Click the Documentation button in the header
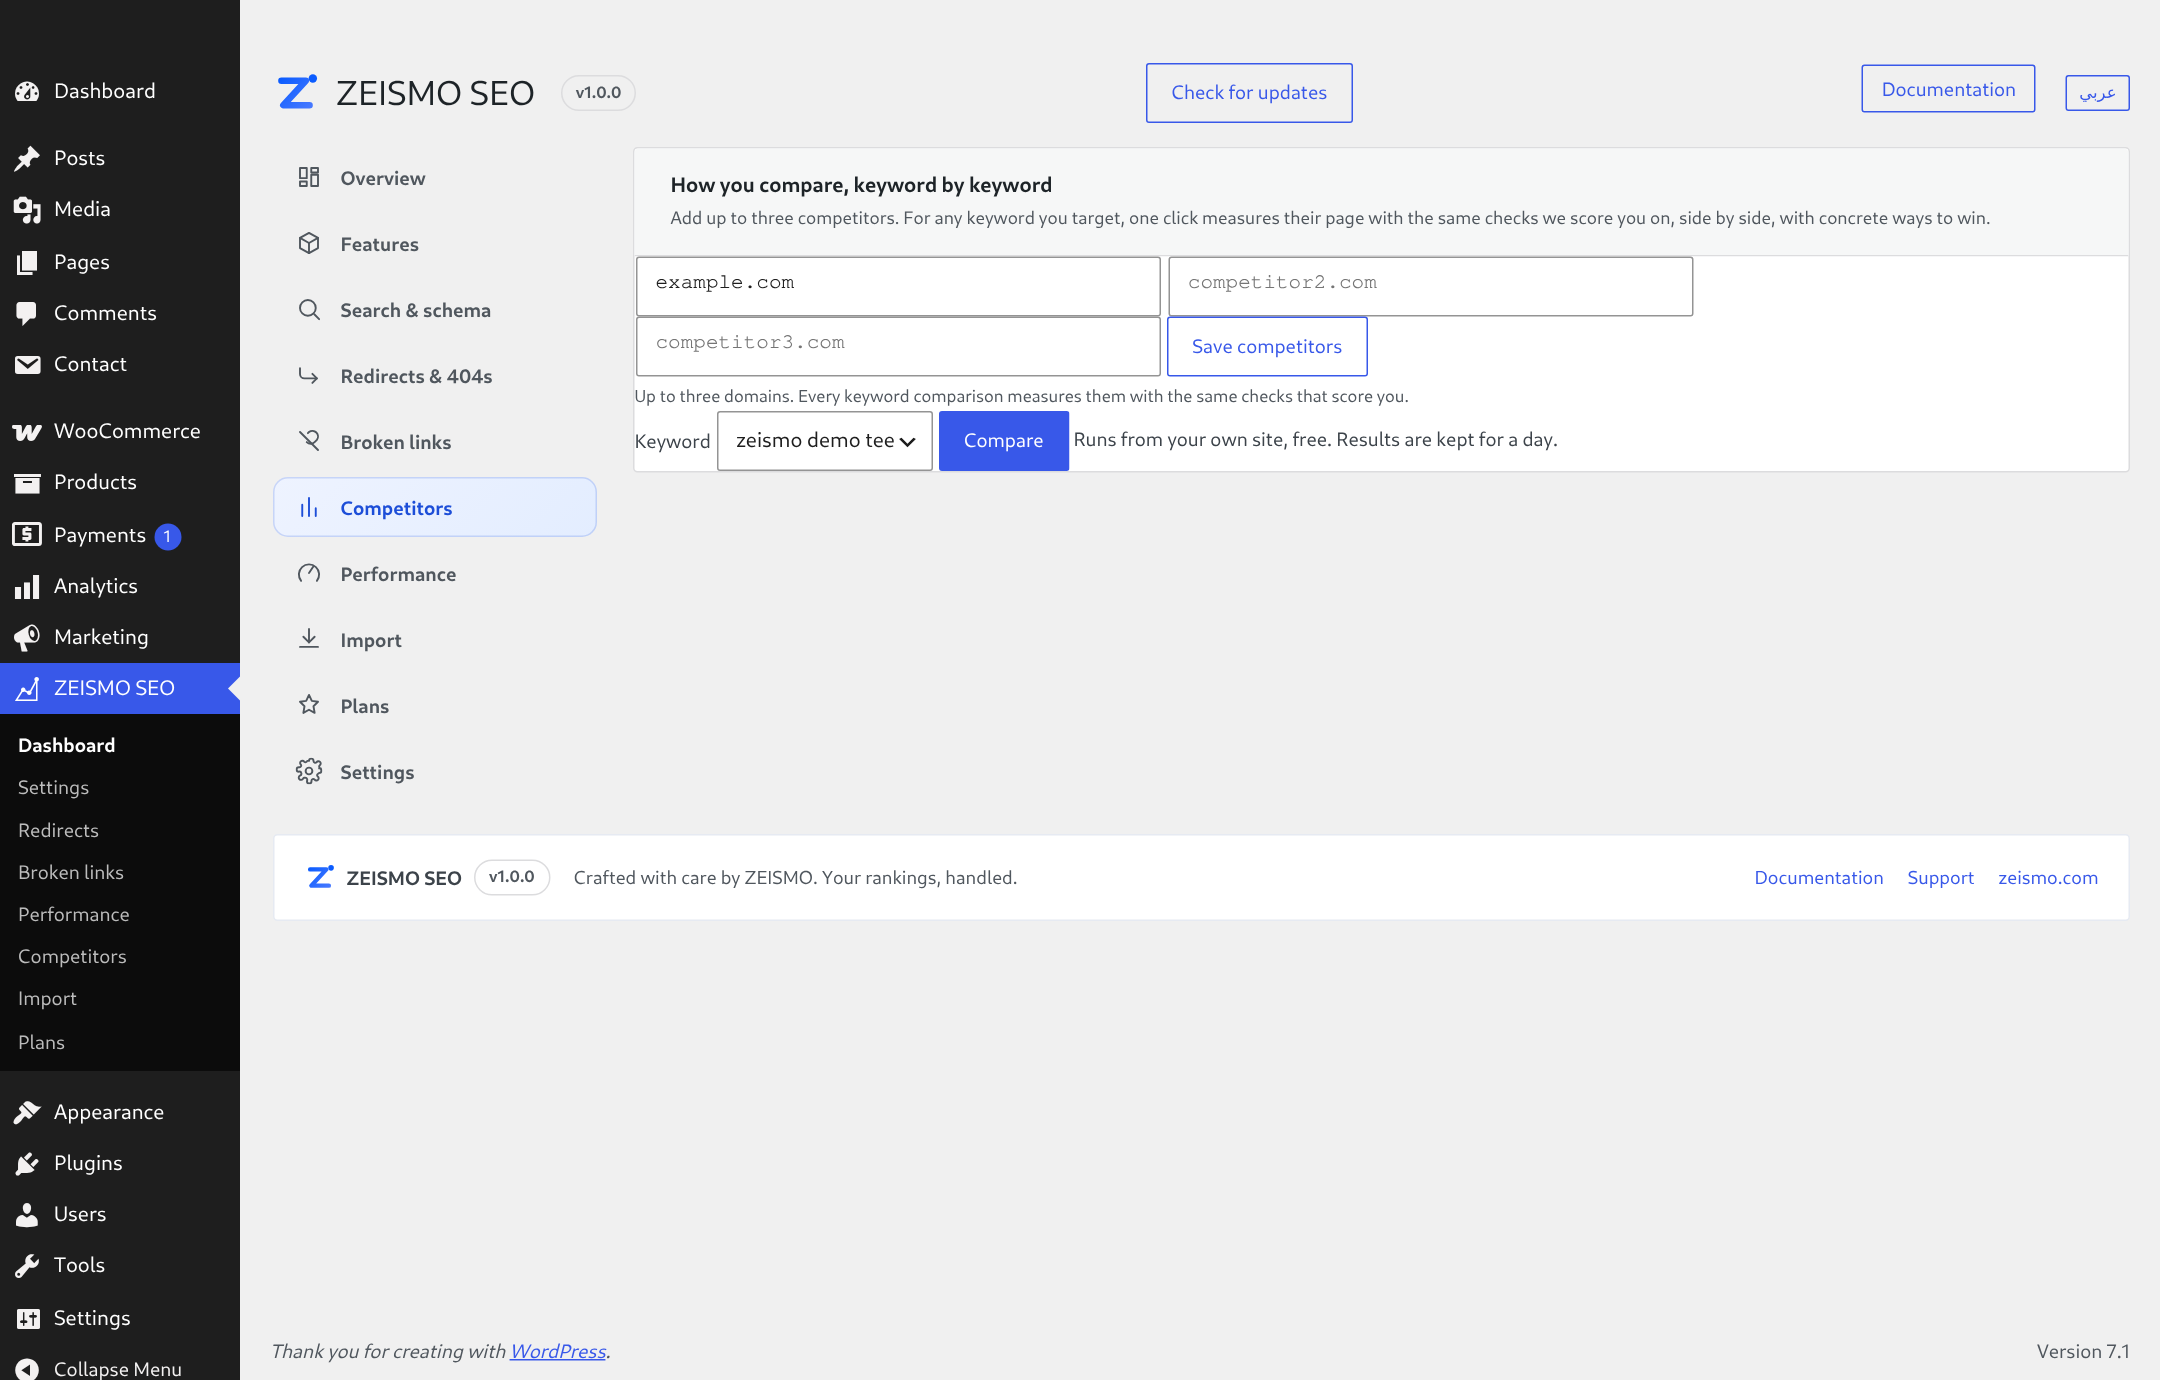 point(1948,89)
